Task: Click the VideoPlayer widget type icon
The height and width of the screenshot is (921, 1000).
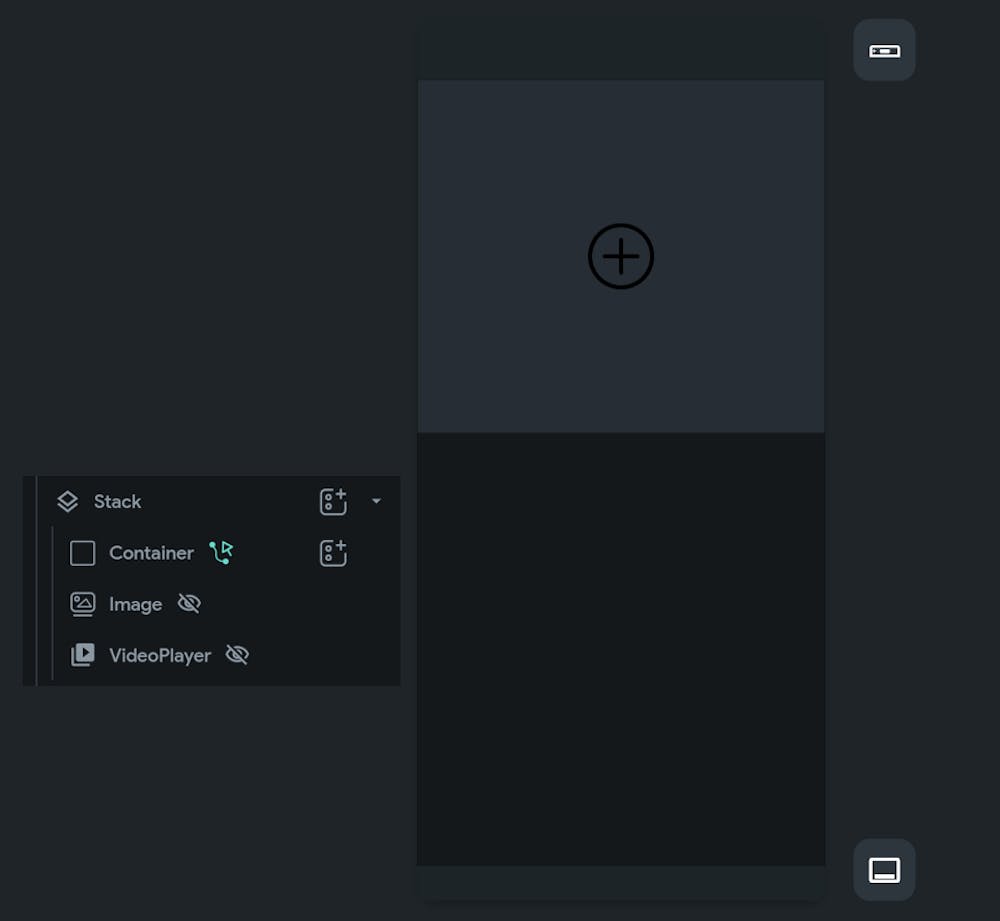Action: (82, 655)
